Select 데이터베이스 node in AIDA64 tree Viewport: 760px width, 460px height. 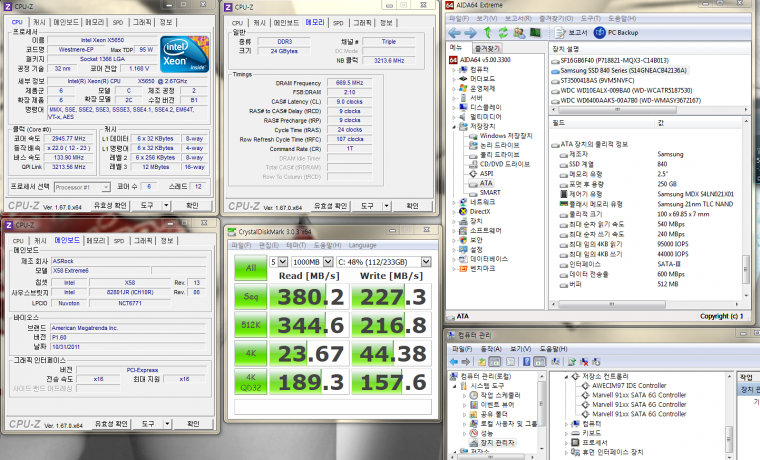(489, 259)
